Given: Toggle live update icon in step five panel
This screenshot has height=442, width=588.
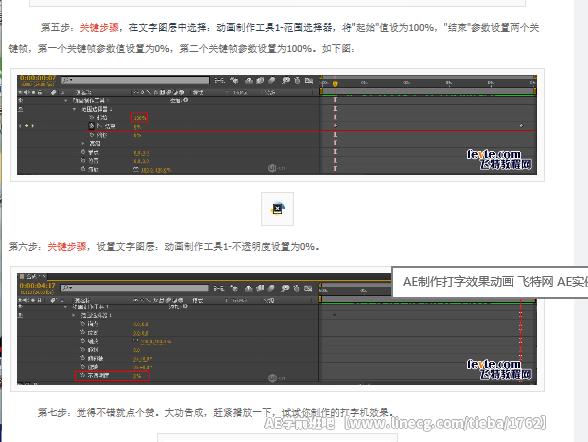Looking at the screenshot, I should [234, 80].
